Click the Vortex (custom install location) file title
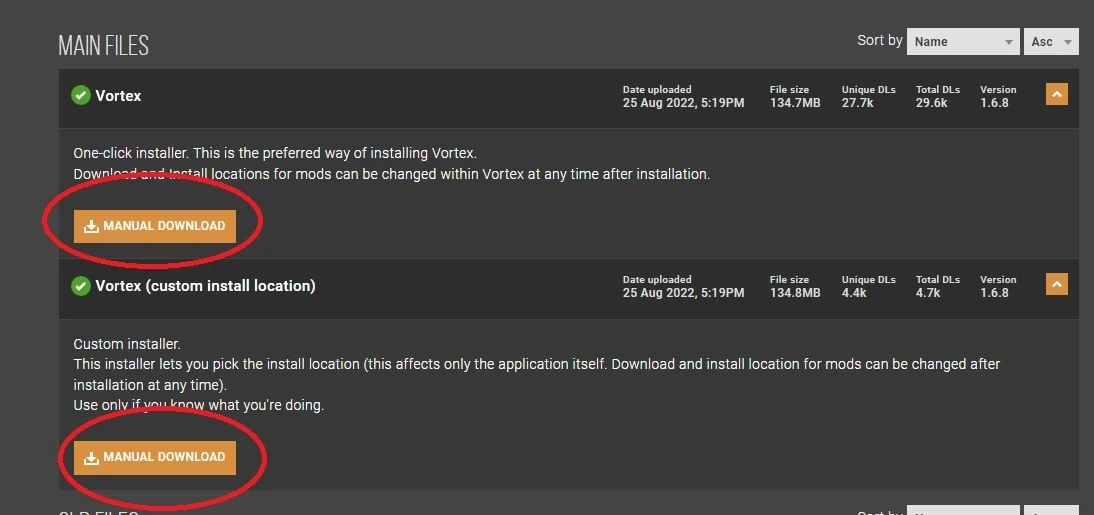 pyautogui.click(x=205, y=285)
